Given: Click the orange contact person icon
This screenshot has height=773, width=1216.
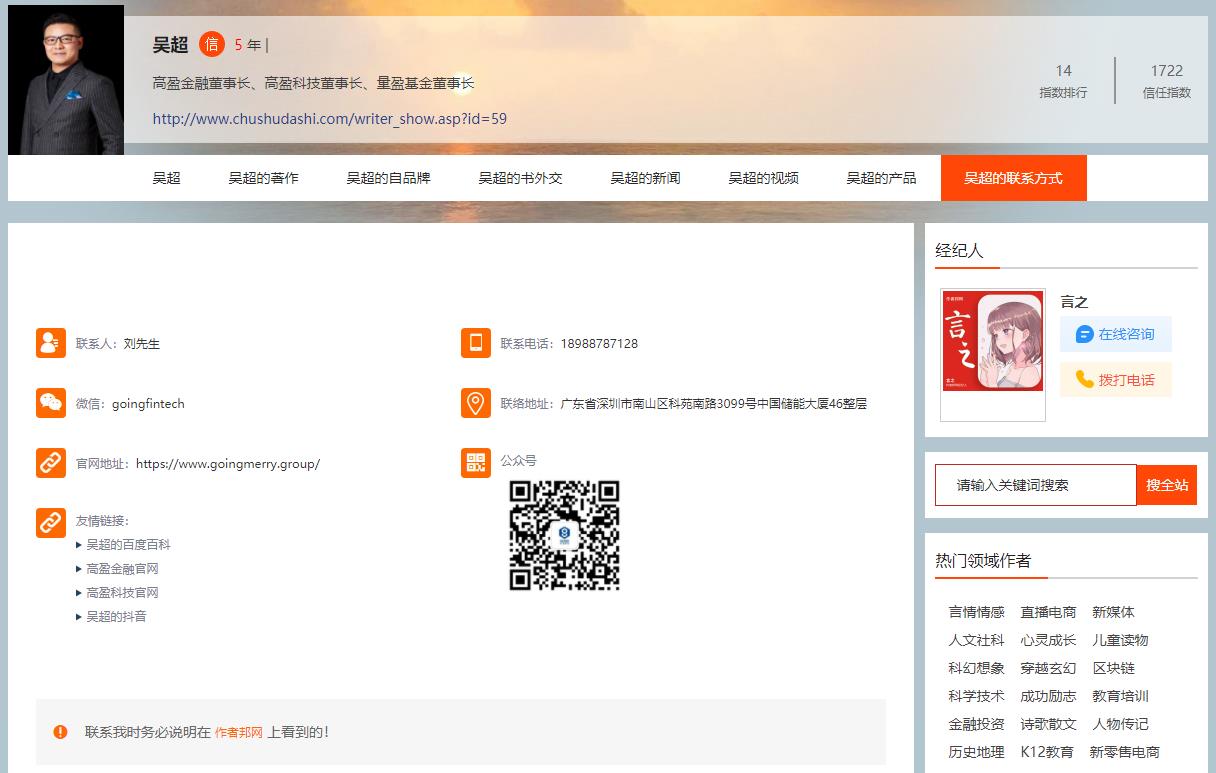Looking at the screenshot, I should pyautogui.click(x=51, y=343).
